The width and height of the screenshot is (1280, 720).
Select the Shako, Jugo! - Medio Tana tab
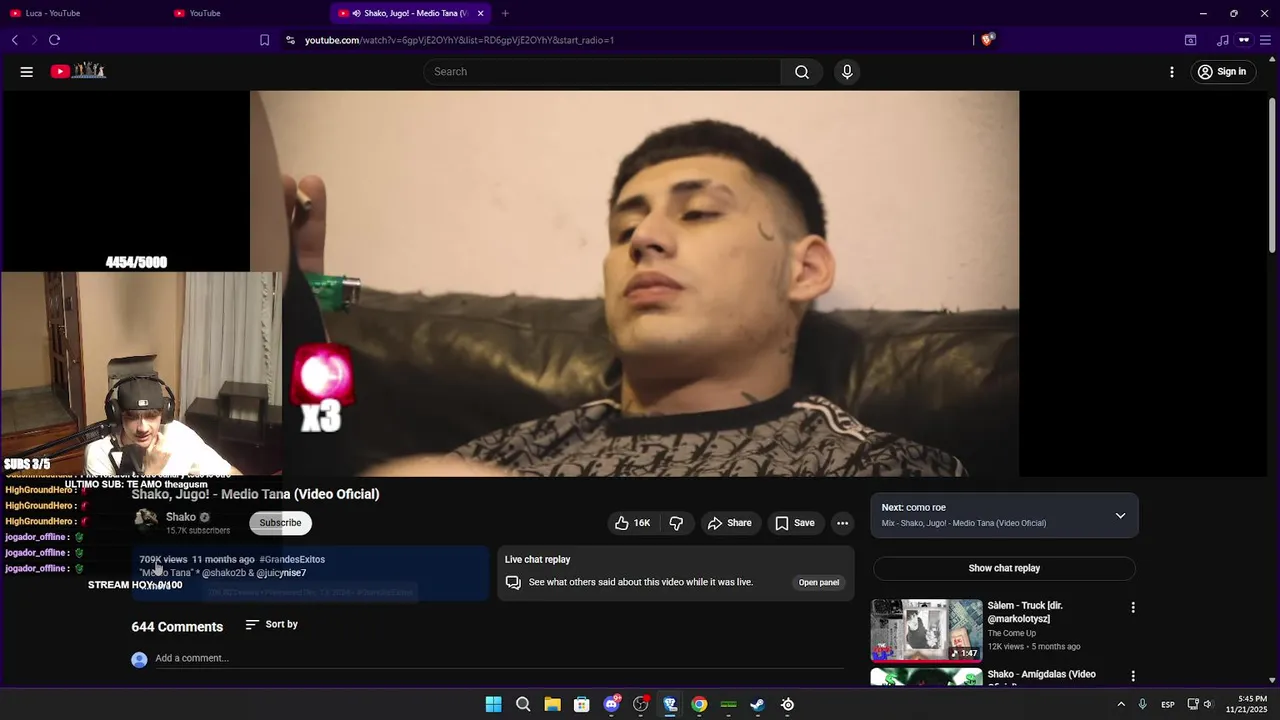[x=410, y=13]
